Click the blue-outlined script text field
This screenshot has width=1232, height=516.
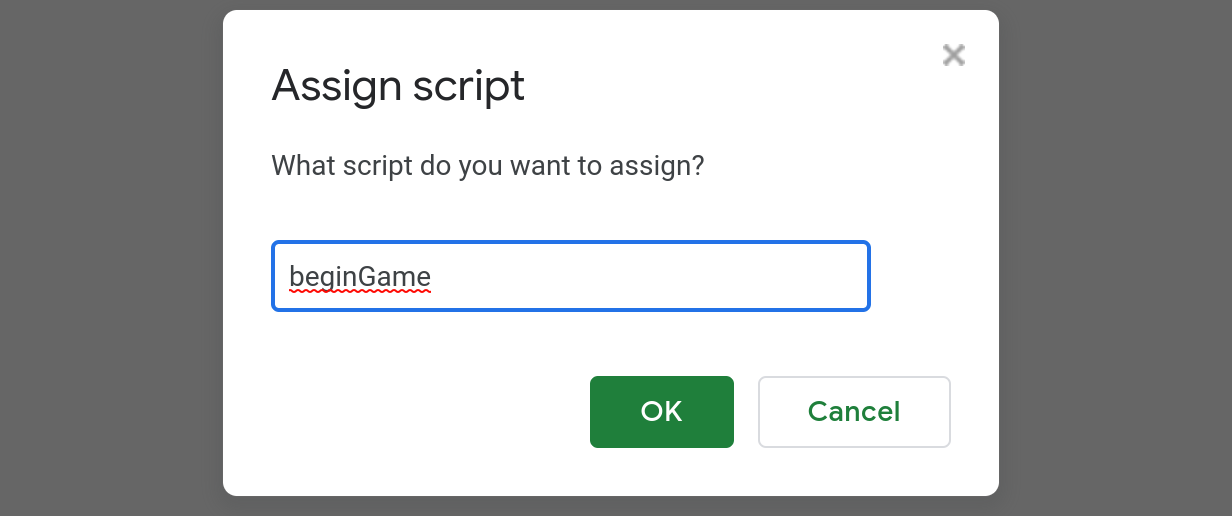click(x=571, y=276)
